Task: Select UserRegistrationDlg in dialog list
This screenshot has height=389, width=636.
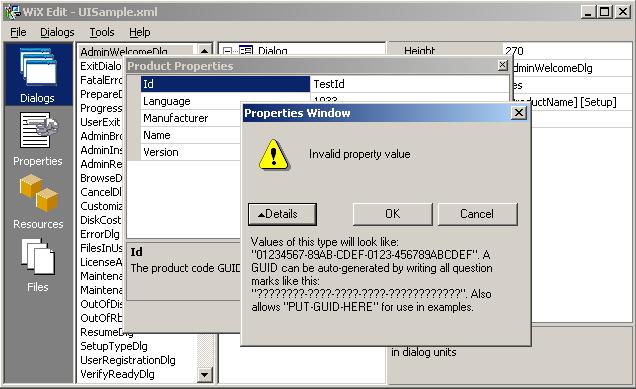Action: 128,360
